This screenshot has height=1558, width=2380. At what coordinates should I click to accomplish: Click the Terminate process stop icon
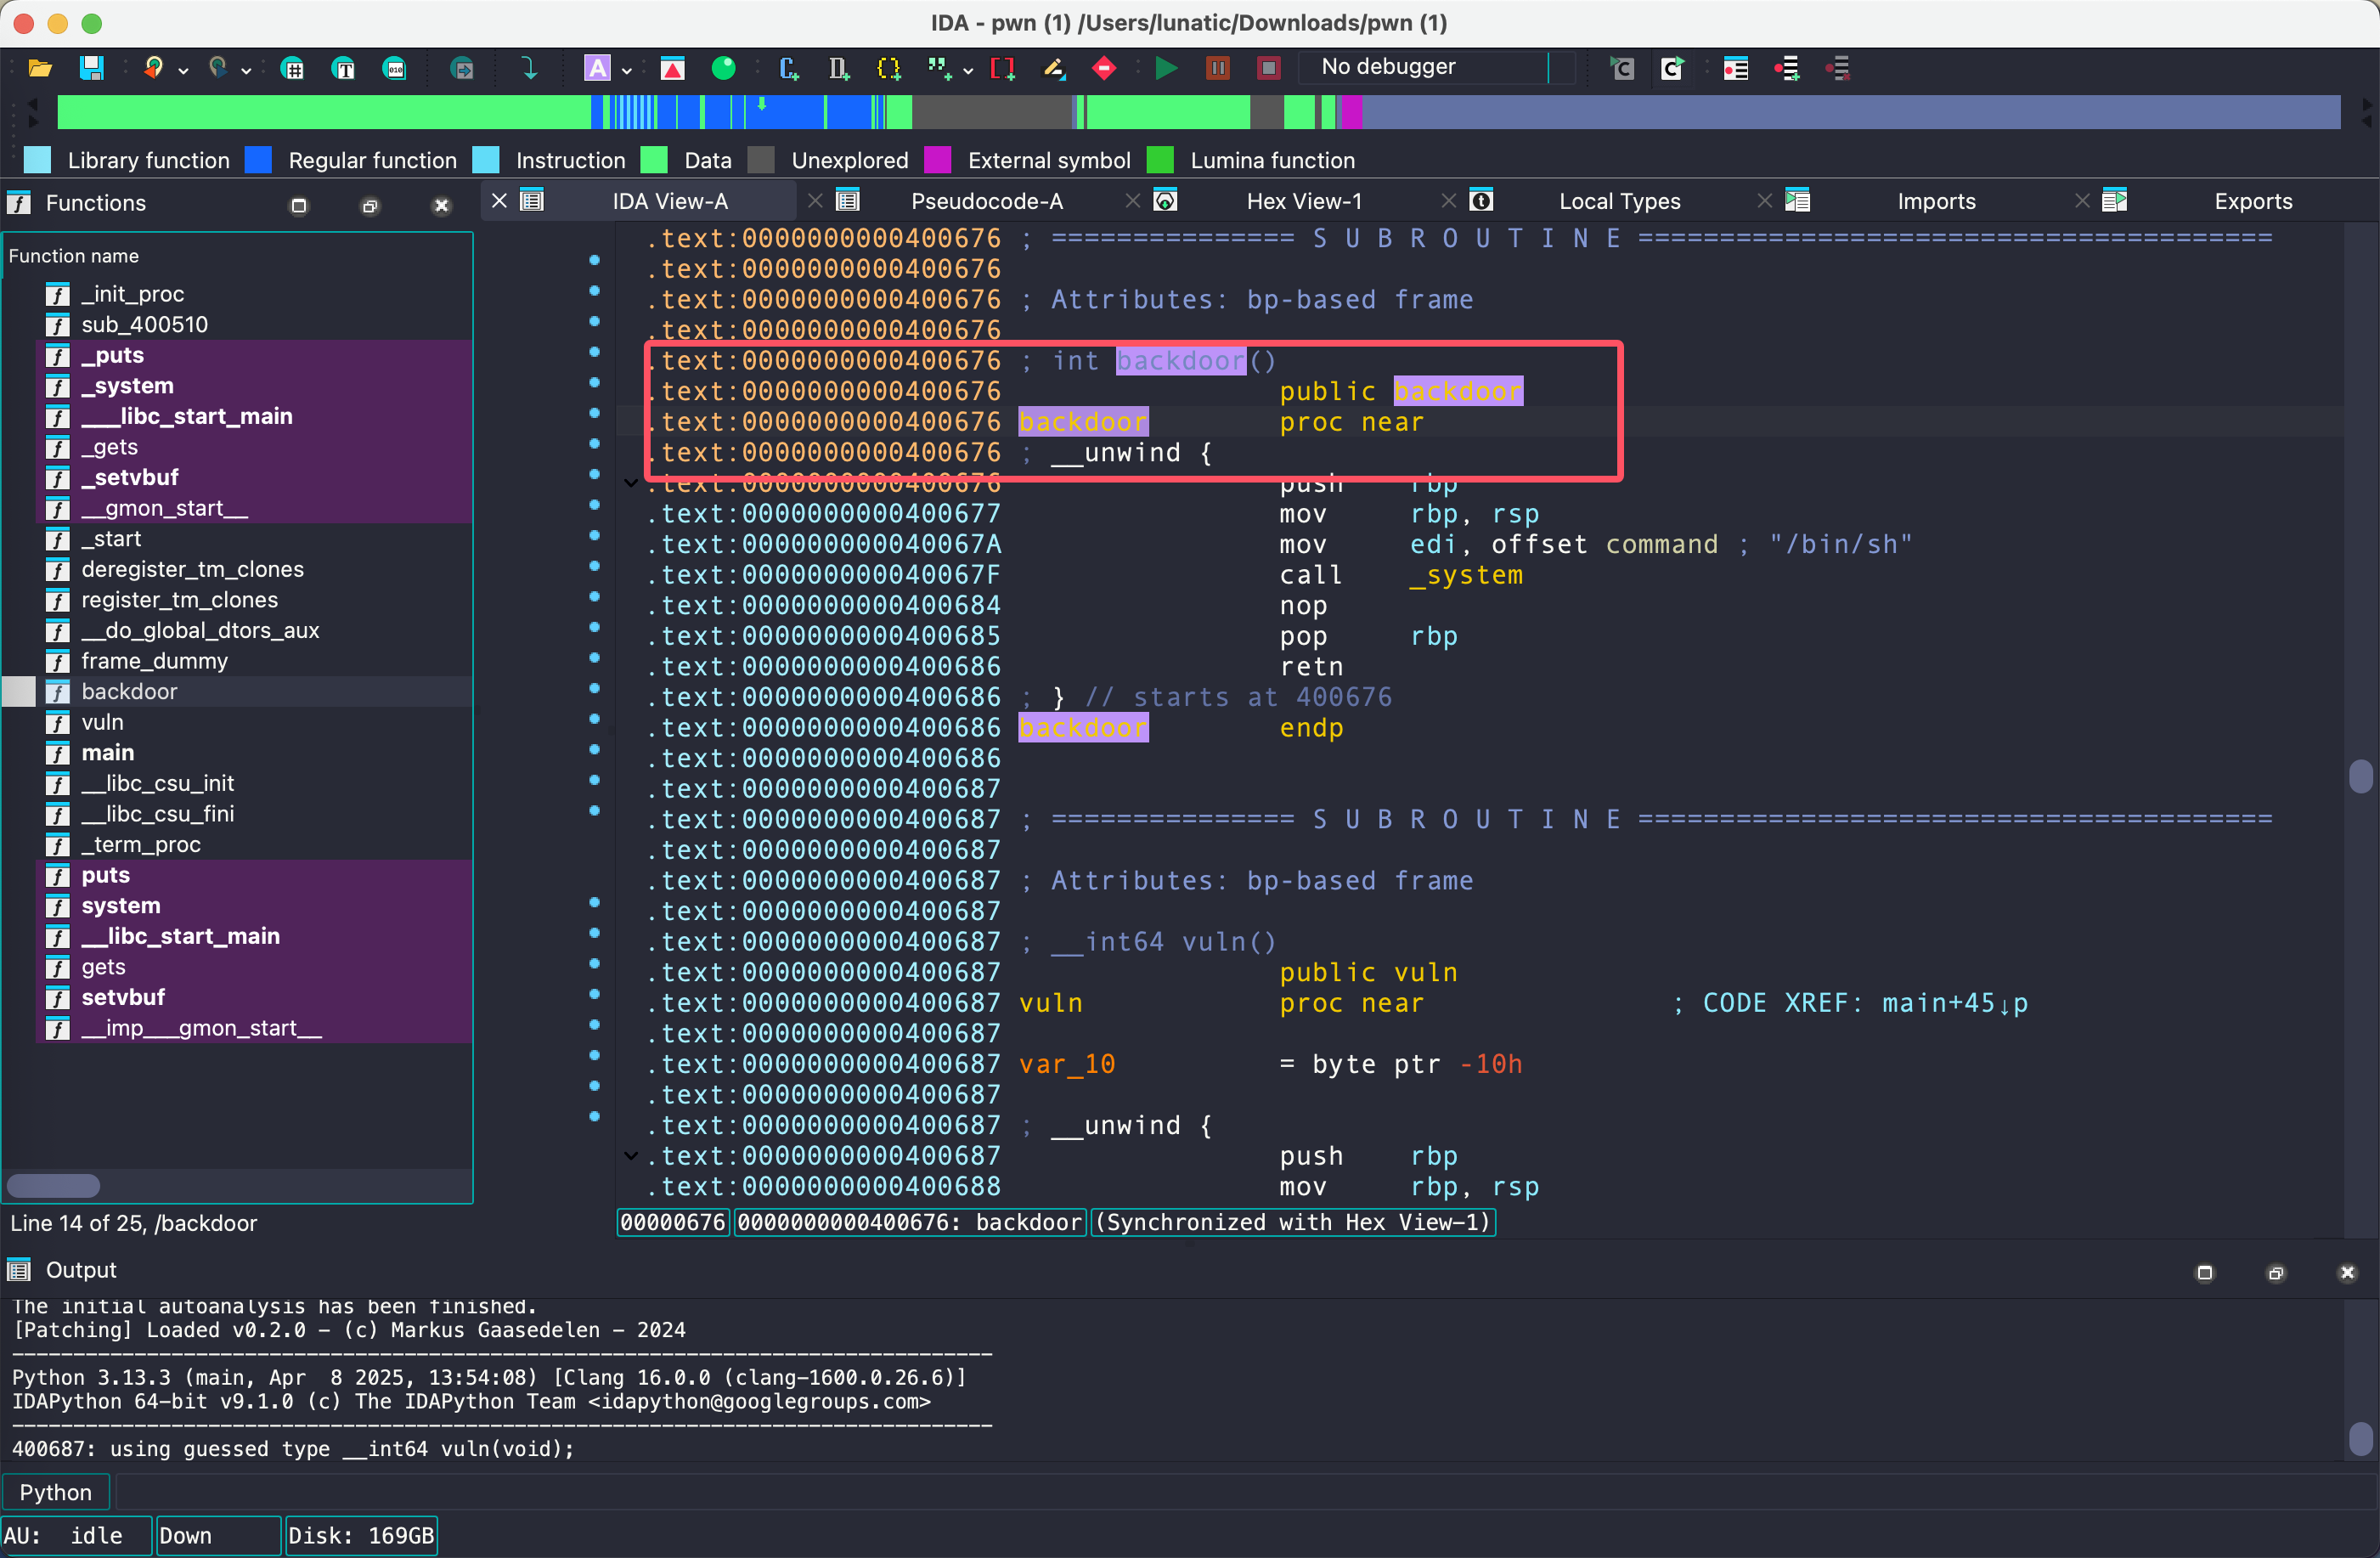[x=1268, y=68]
